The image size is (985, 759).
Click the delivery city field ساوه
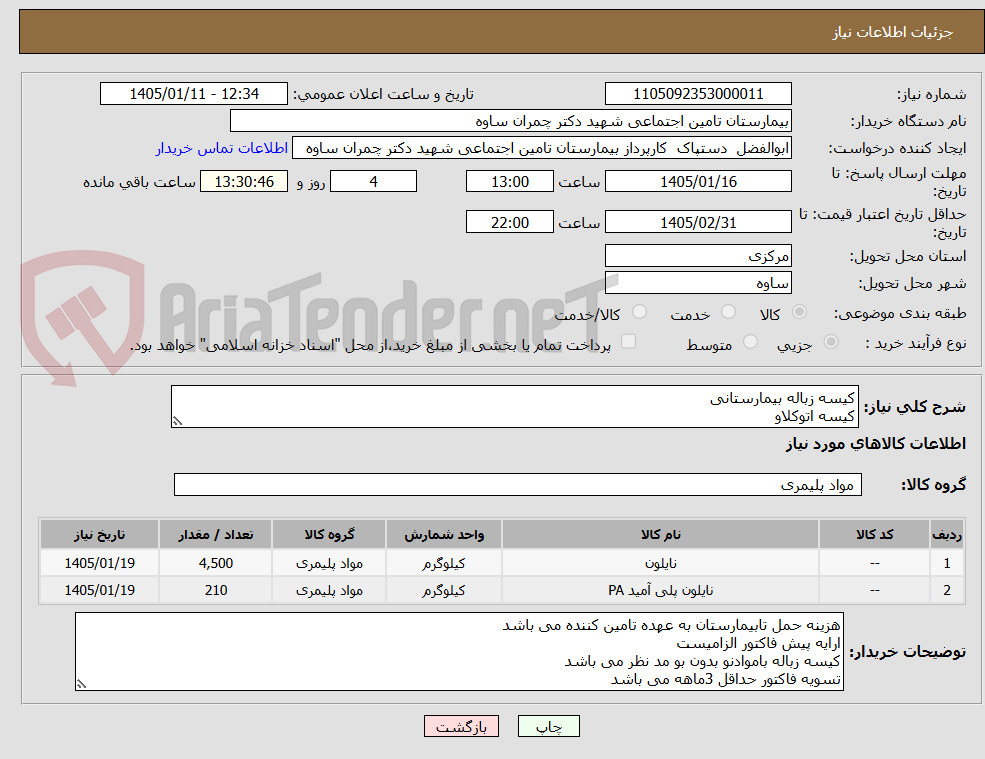tap(698, 283)
